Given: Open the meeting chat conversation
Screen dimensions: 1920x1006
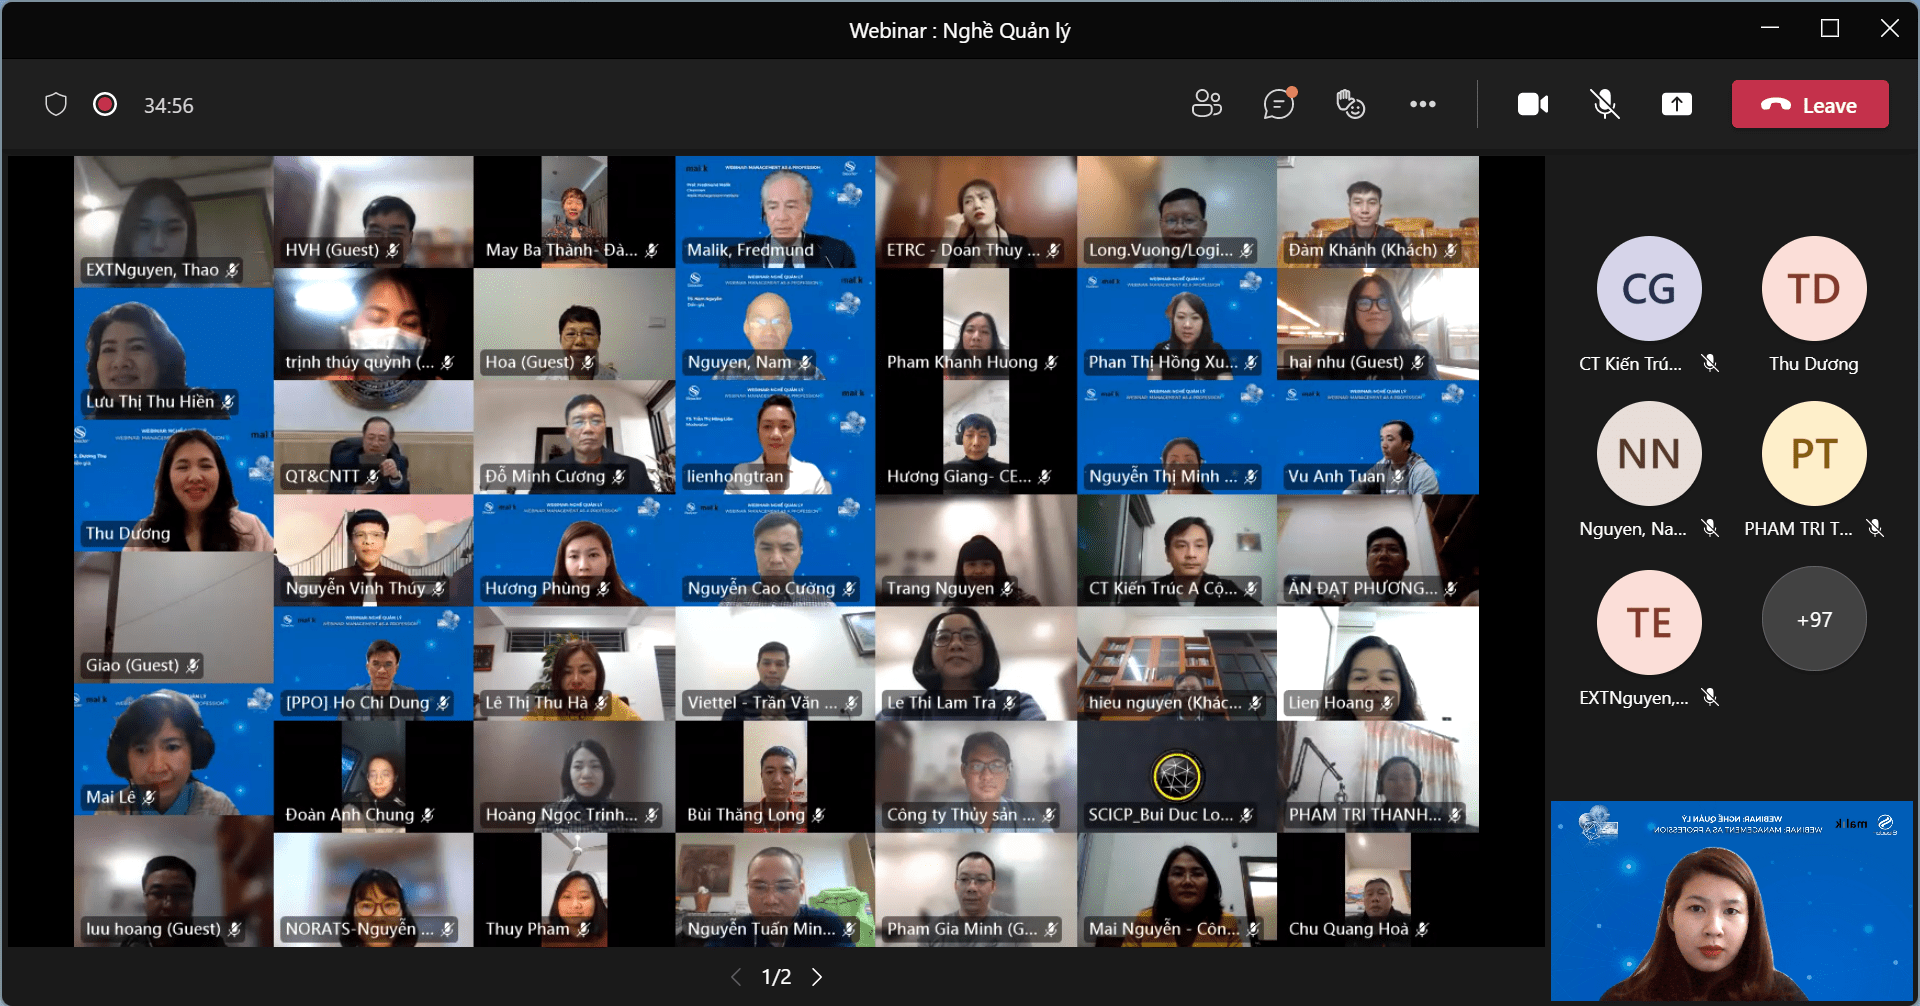Looking at the screenshot, I should point(1278,104).
